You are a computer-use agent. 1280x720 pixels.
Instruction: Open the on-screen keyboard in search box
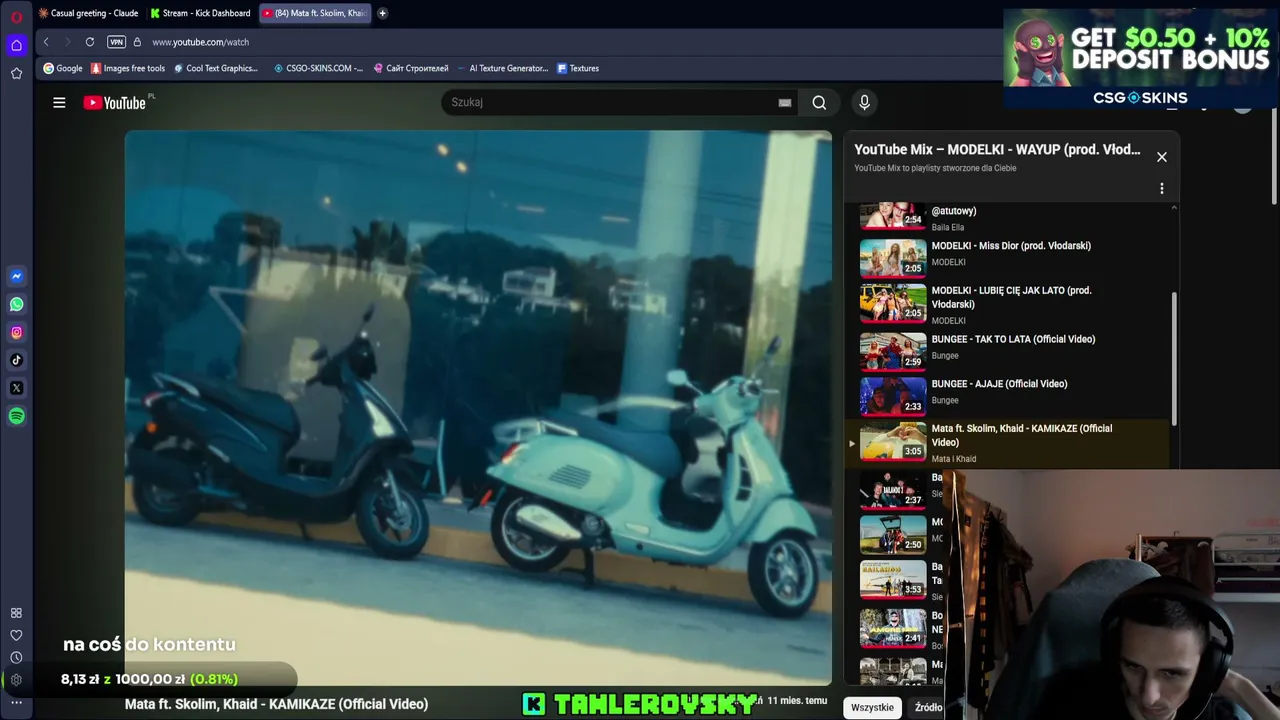785,102
